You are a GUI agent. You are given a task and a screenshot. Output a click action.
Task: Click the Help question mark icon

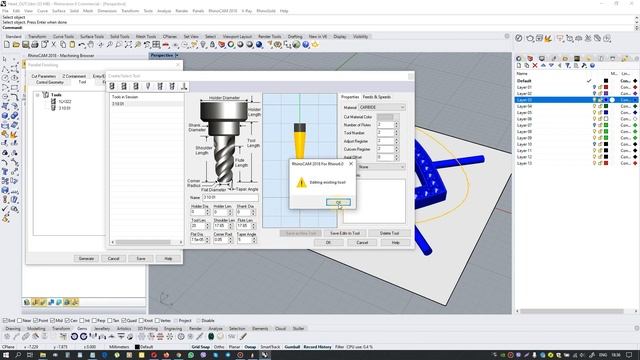tap(306, 44)
